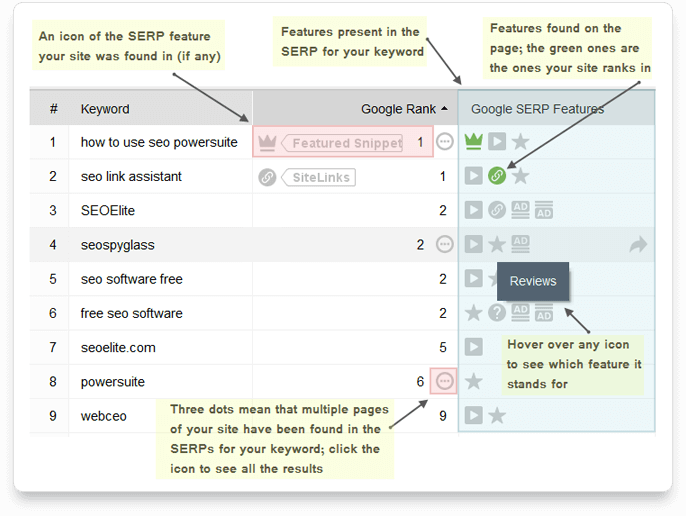Viewport: 686px width, 516px height.
Task: Click the star icon in the "how to use seo powersuite" row
Action: point(521,141)
